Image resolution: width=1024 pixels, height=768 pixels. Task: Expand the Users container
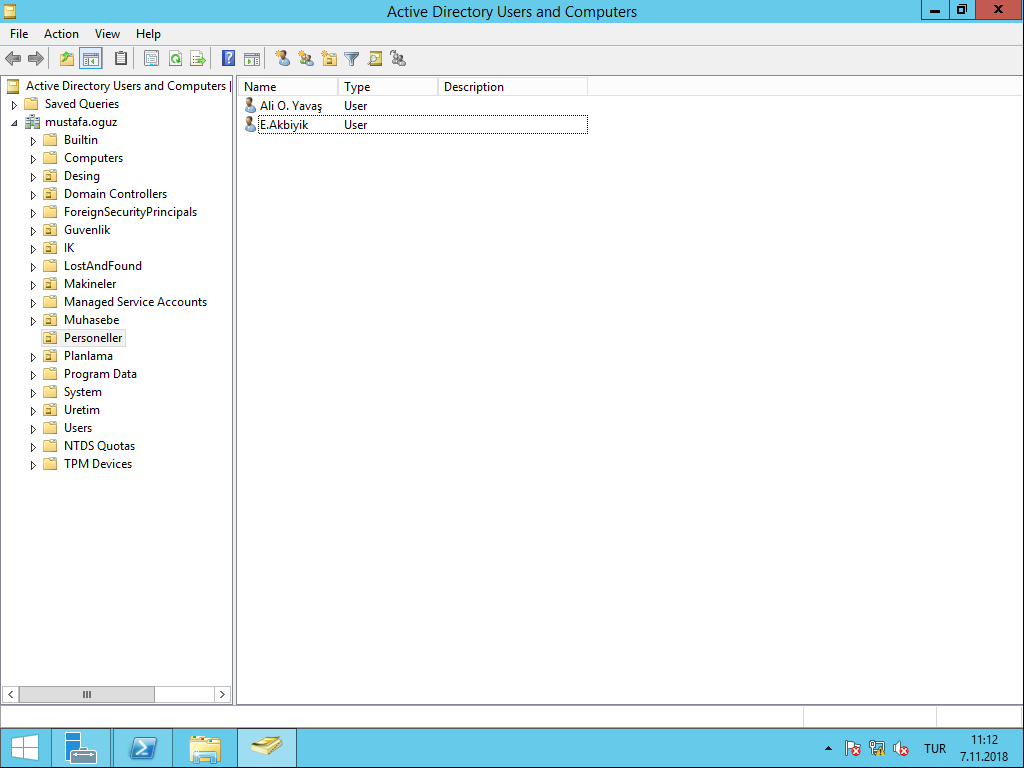click(33, 428)
